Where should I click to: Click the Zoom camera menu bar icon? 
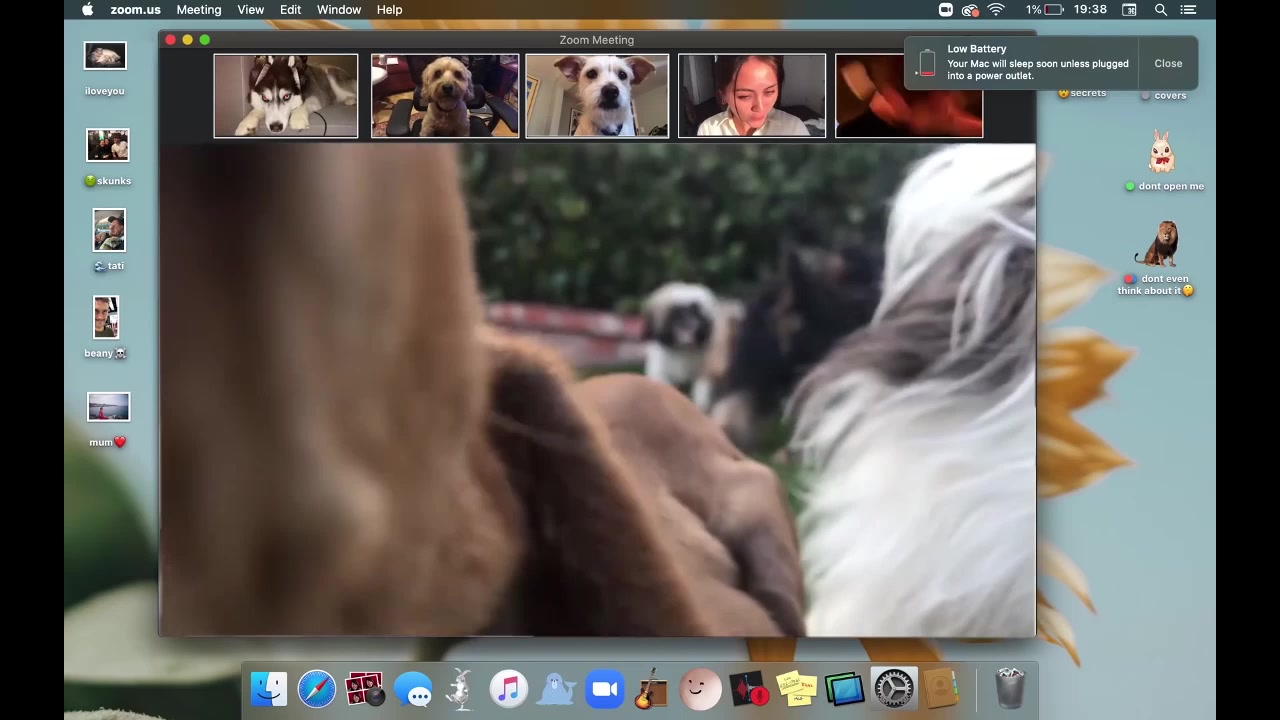tap(945, 10)
